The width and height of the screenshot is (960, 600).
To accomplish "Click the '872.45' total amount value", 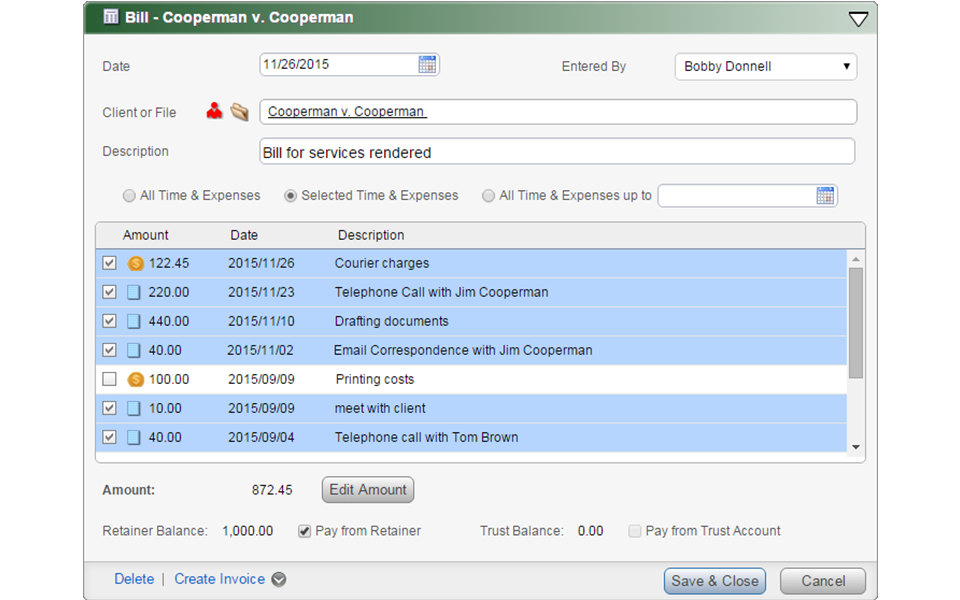I will 272,490.
